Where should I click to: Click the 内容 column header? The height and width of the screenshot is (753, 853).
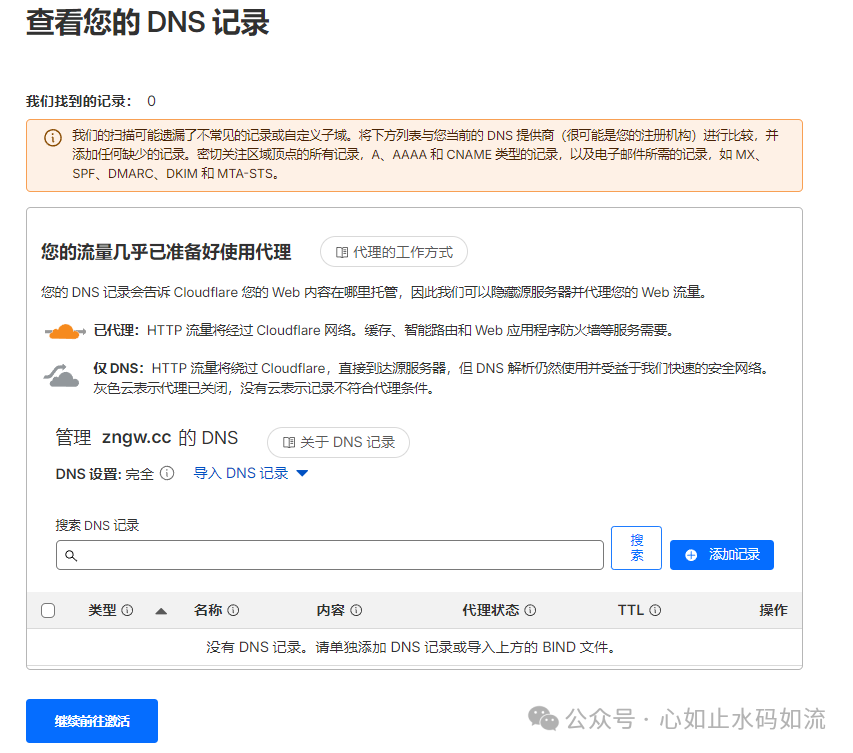click(x=331, y=610)
